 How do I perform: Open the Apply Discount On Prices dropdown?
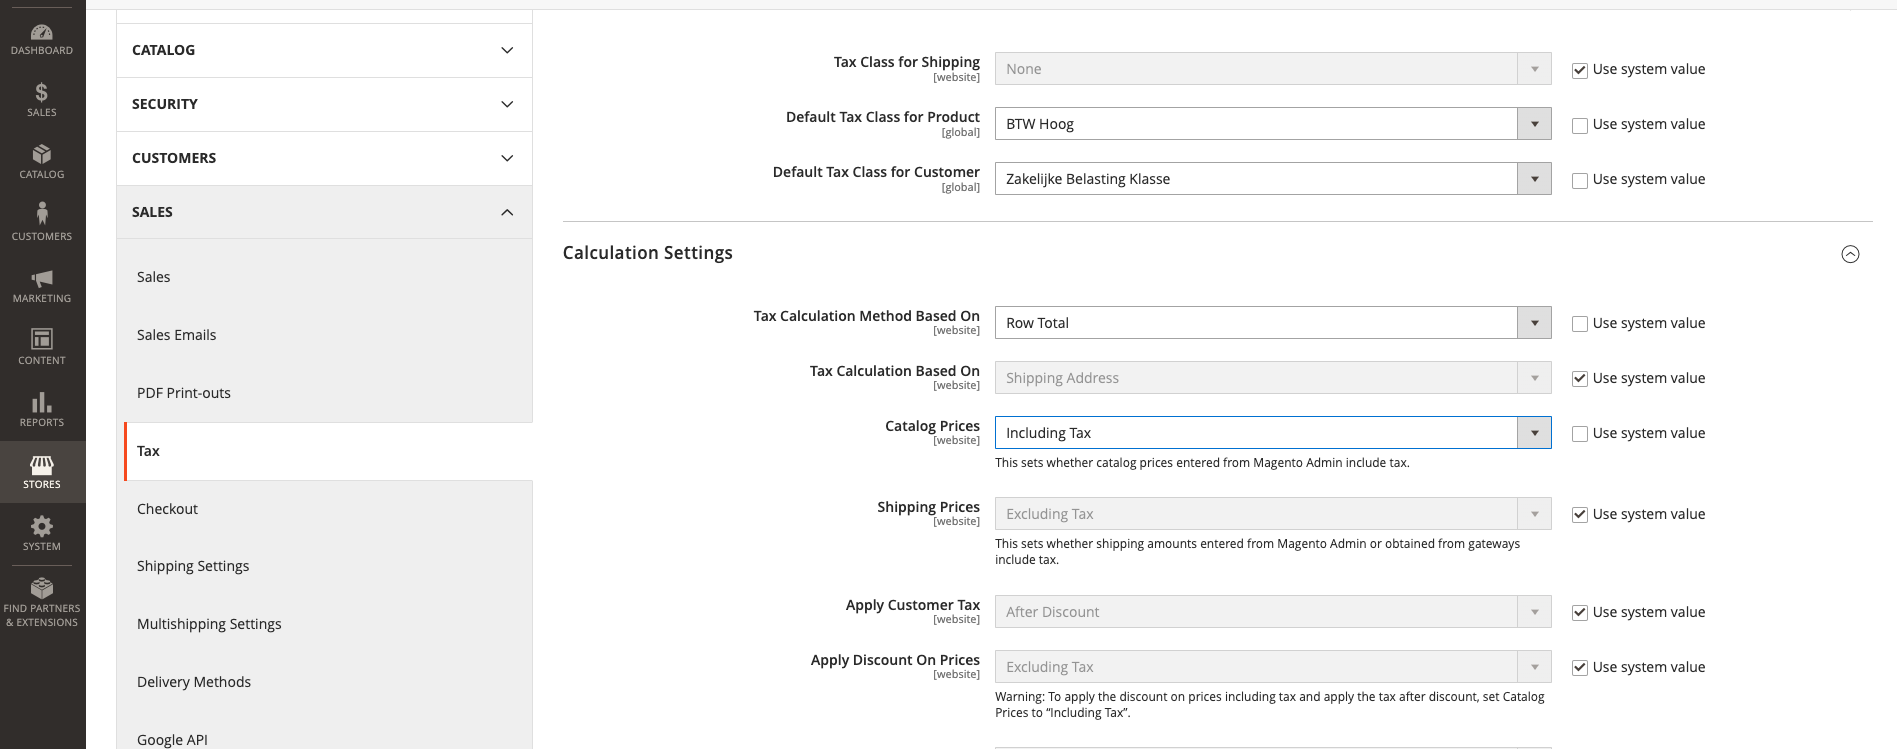pyautogui.click(x=1273, y=667)
